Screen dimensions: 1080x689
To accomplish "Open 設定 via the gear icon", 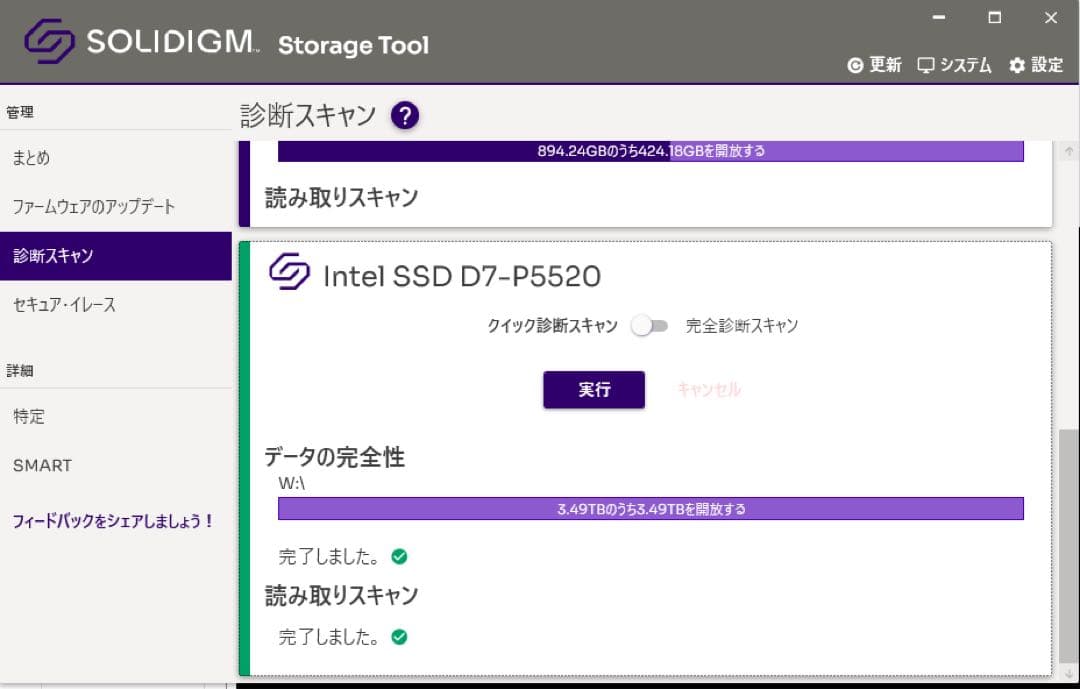I will pyautogui.click(x=1017, y=65).
